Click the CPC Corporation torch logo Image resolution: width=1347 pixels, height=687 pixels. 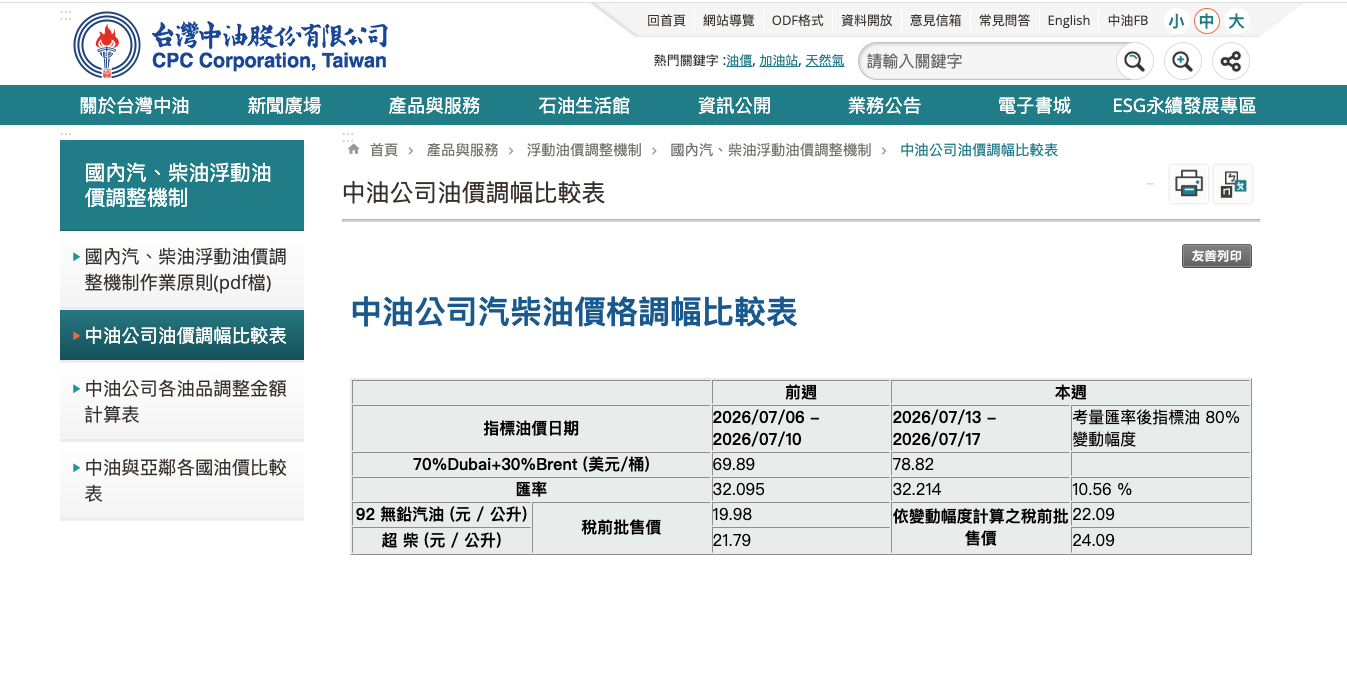click(106, 45)
